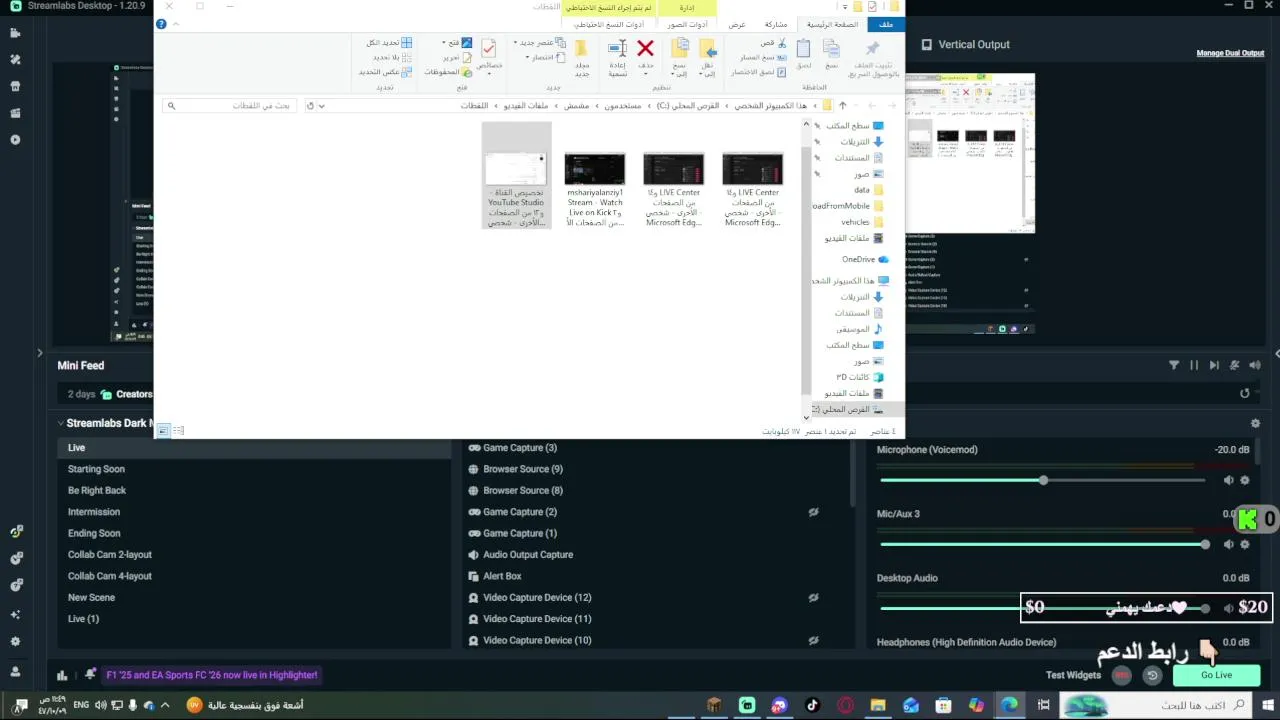Open the File (ملف) tab in Explorer

pyautogui.click(x=886, y=24)
